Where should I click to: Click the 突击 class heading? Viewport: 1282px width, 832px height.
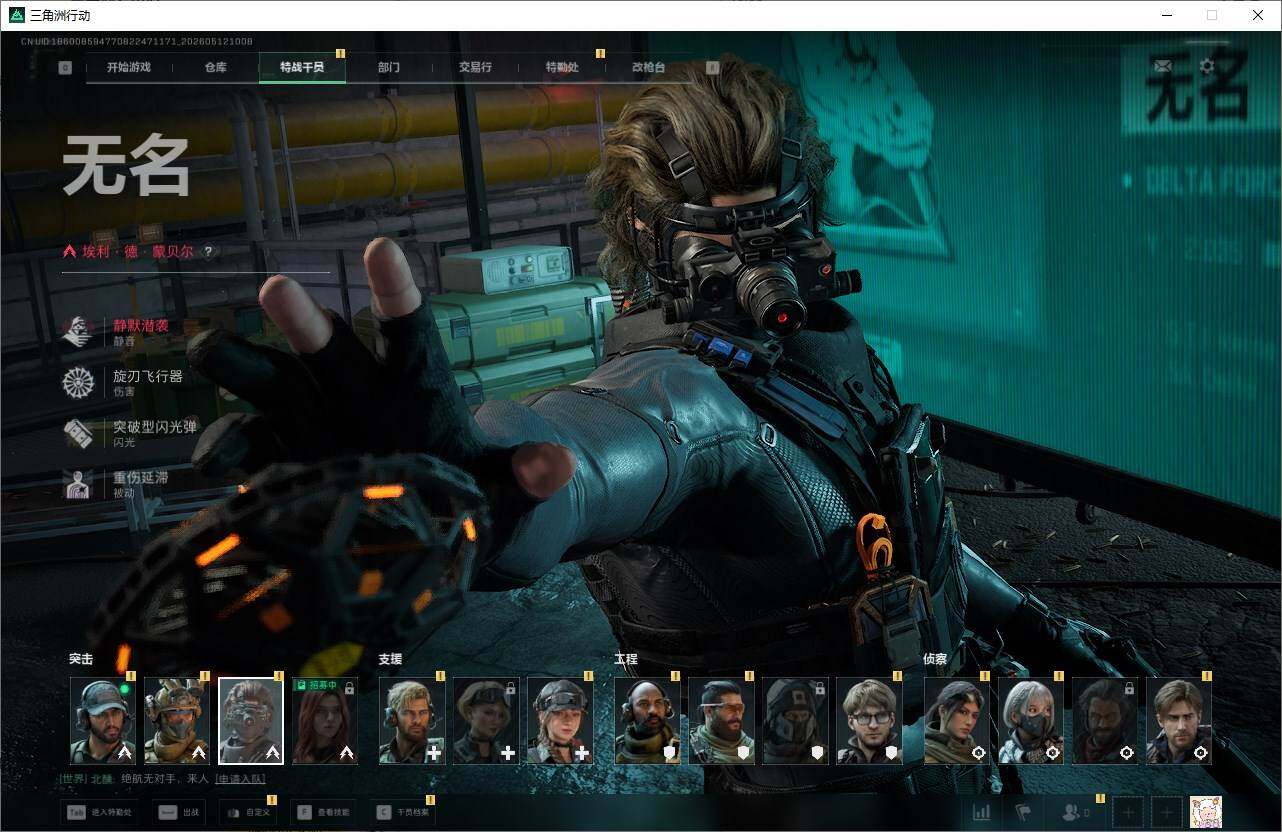click(x=81, y=659)
